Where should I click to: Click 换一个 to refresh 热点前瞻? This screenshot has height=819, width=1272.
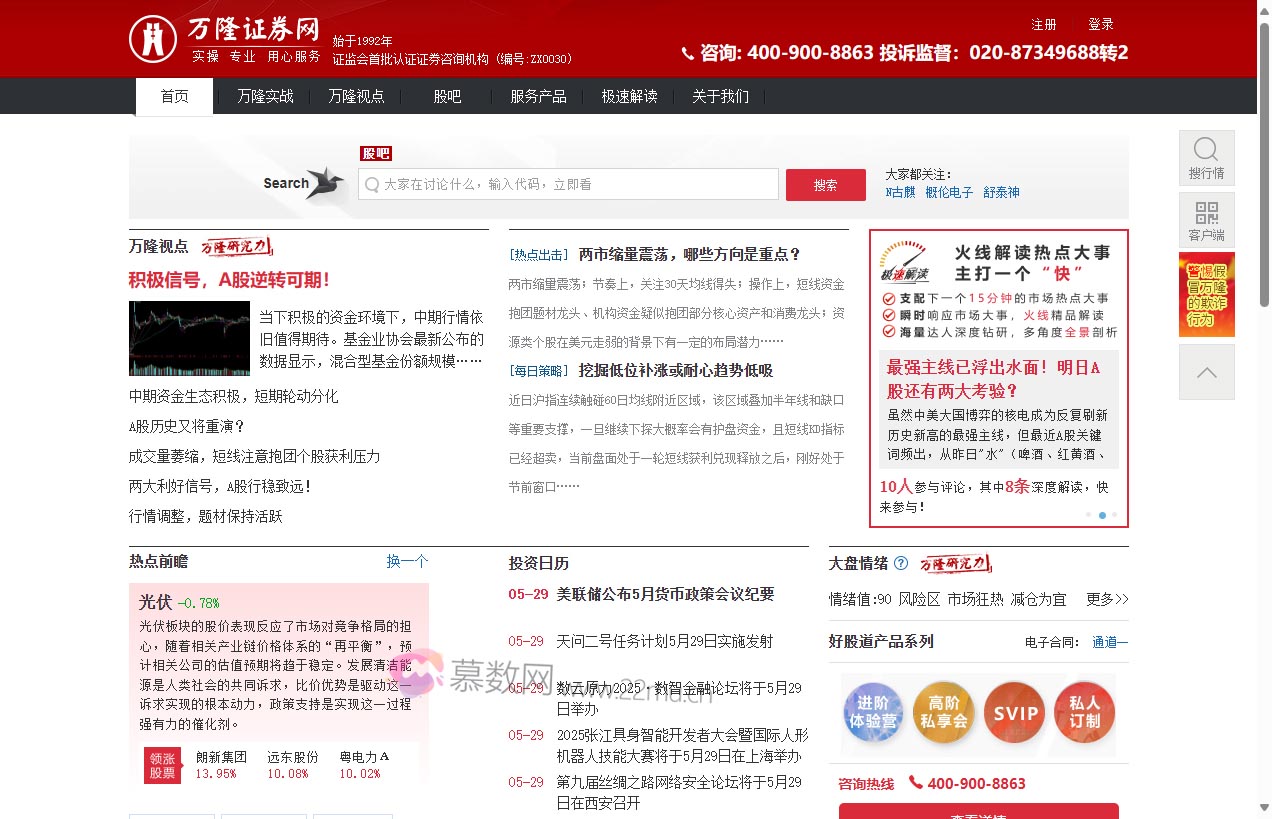tap(407, 561)
